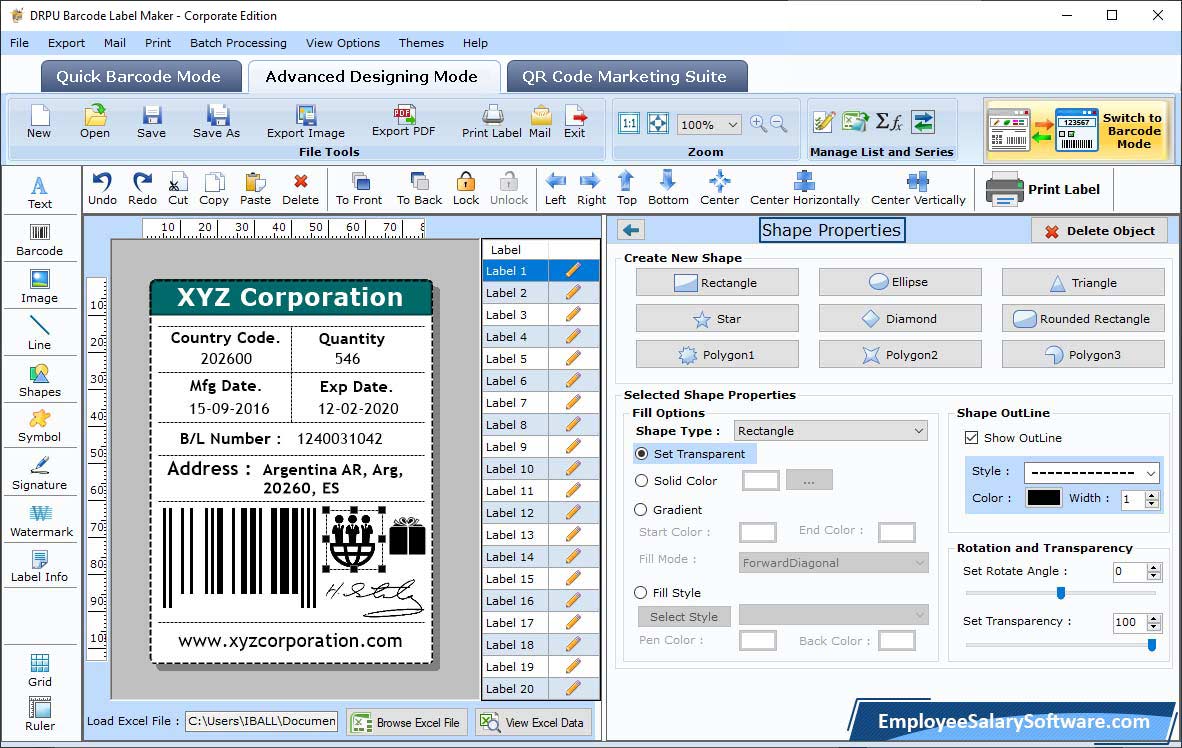Select the Fill Style radio option
Screen dimensions: 1182x748
point(641,593)
